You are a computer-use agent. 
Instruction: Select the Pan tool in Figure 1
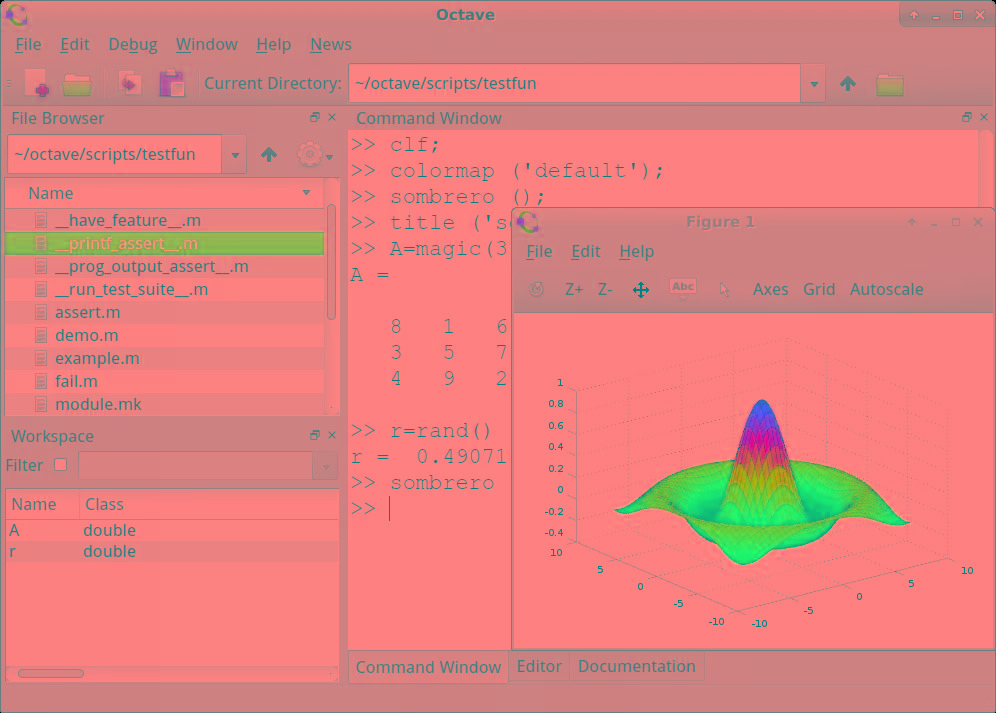pos(641,290)
